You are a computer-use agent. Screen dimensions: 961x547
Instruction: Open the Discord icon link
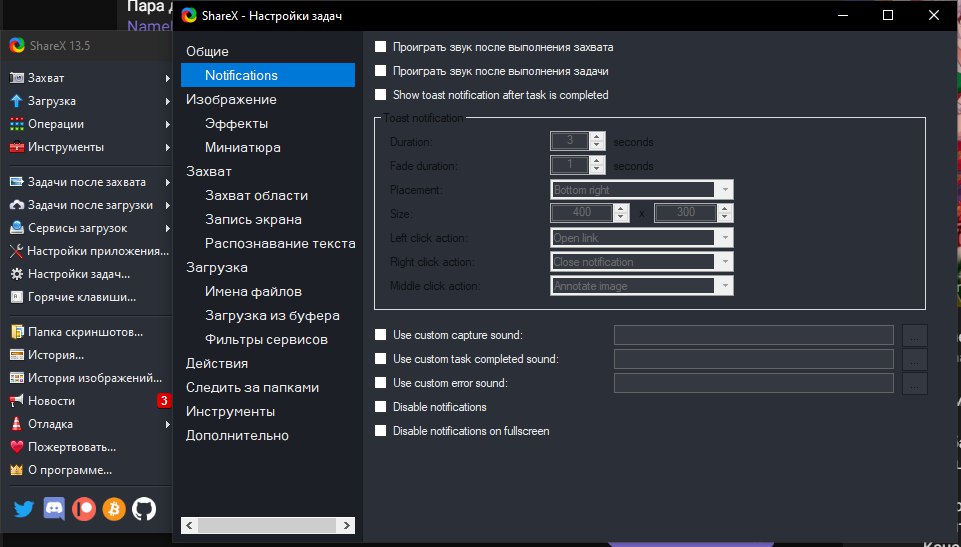click(54, 509)
